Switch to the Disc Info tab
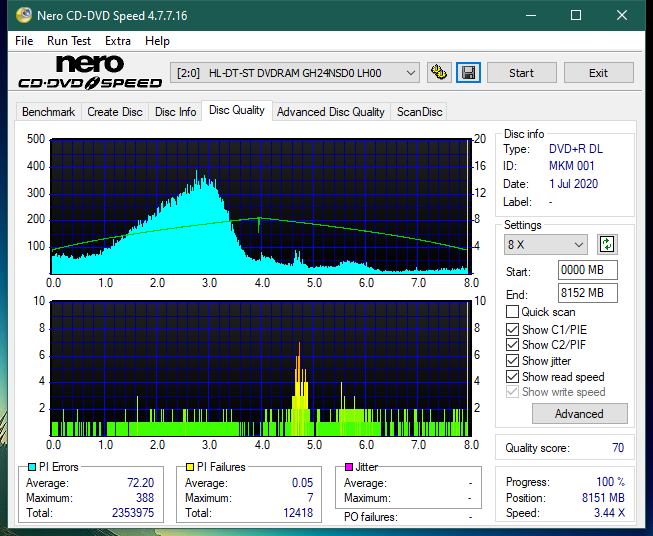The height and width of the screenshot is (536, 653). [175, 112]
